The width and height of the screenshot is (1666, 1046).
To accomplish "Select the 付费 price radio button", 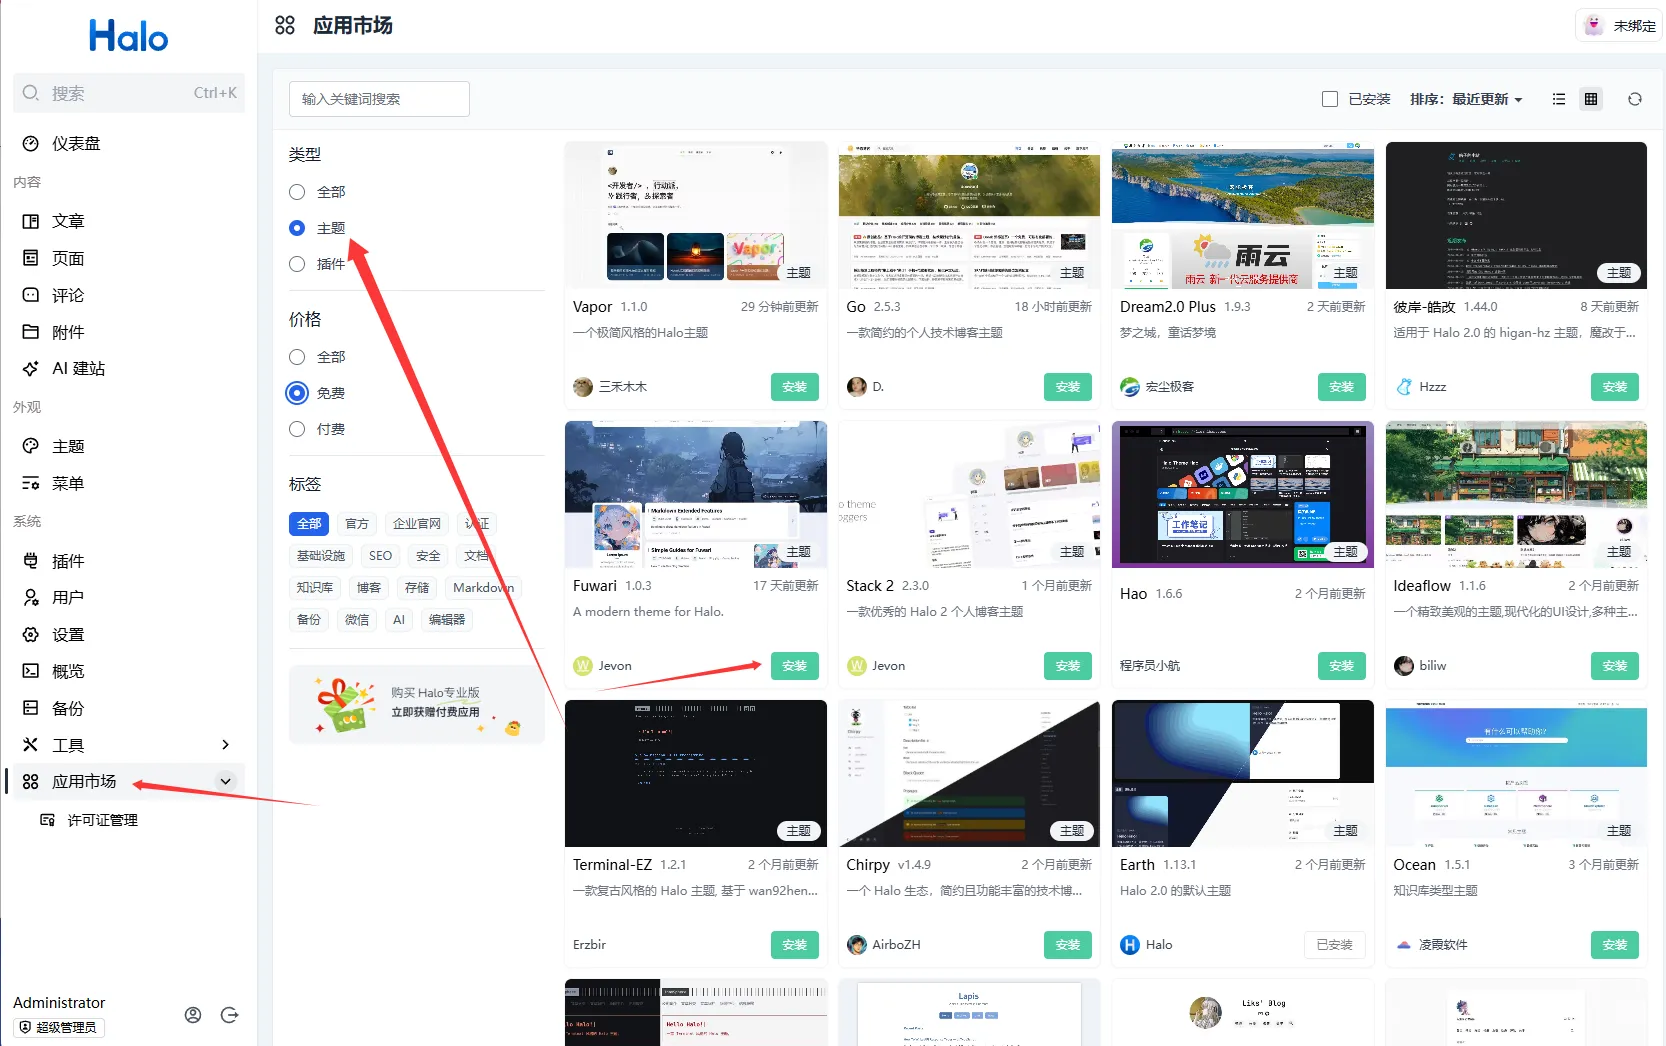I will click(x=297, y=429).
